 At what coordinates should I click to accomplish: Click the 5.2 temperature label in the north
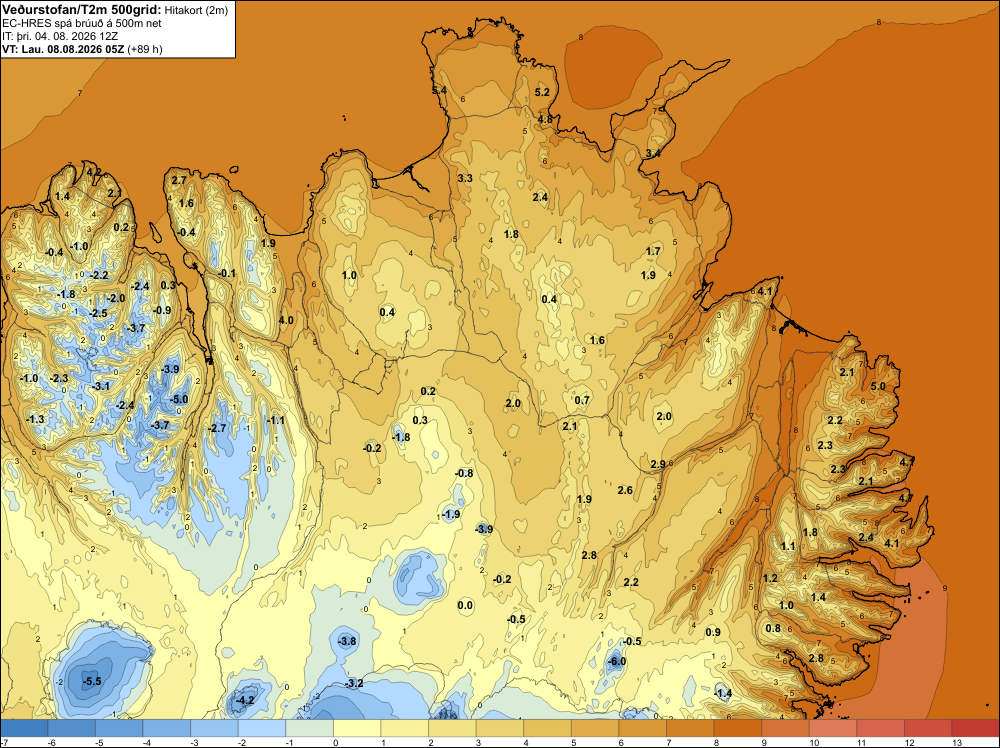click(542, 92)
